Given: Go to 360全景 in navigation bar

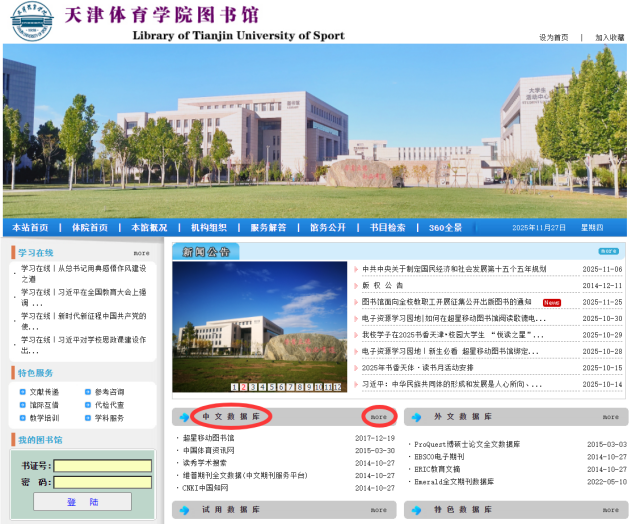Looking at the screenshot, I should pyautogui.click(x=445, y=228).
